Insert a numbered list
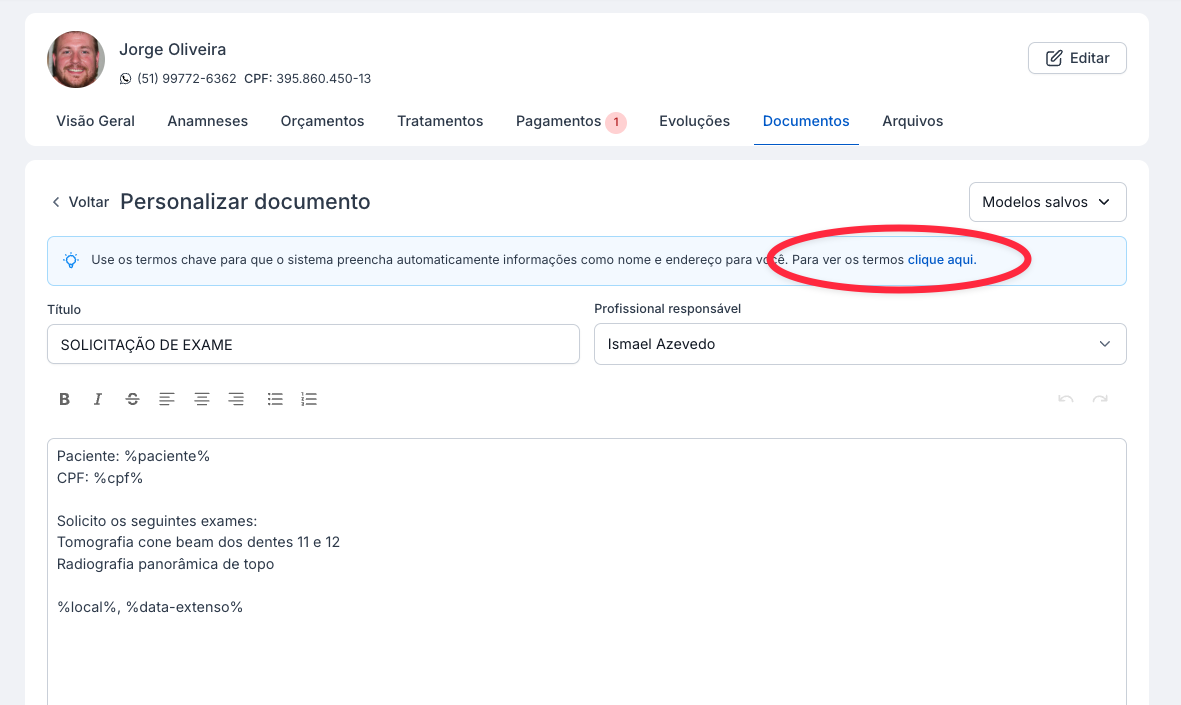Image resolution: width=1181 pixels, height=705 pixels. [309, 399]
